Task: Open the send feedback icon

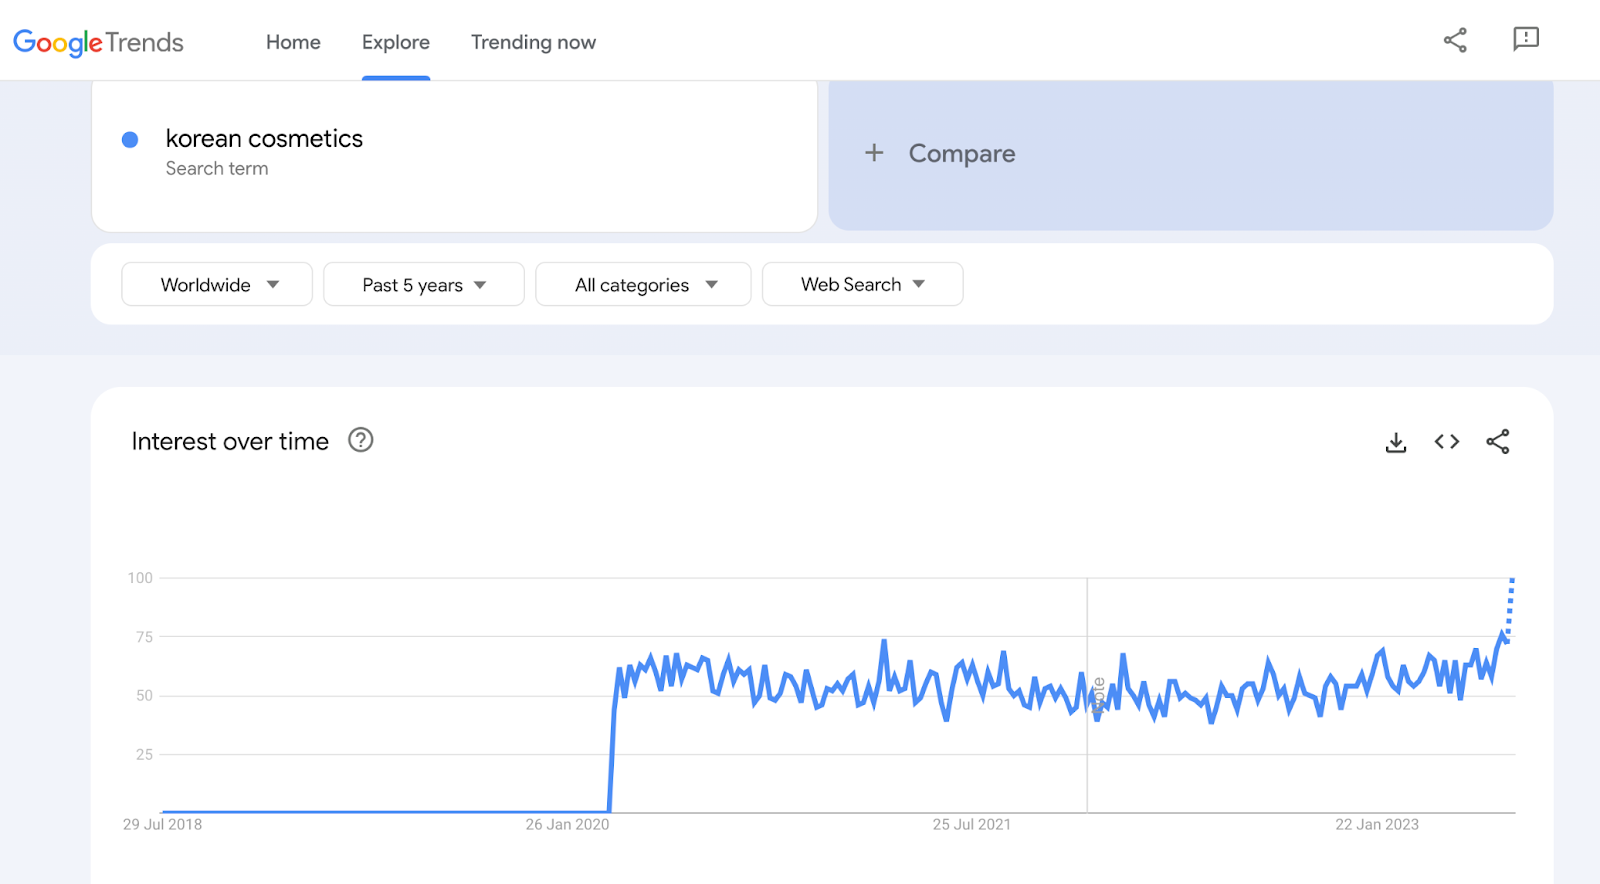Action: click(1525, 39)
